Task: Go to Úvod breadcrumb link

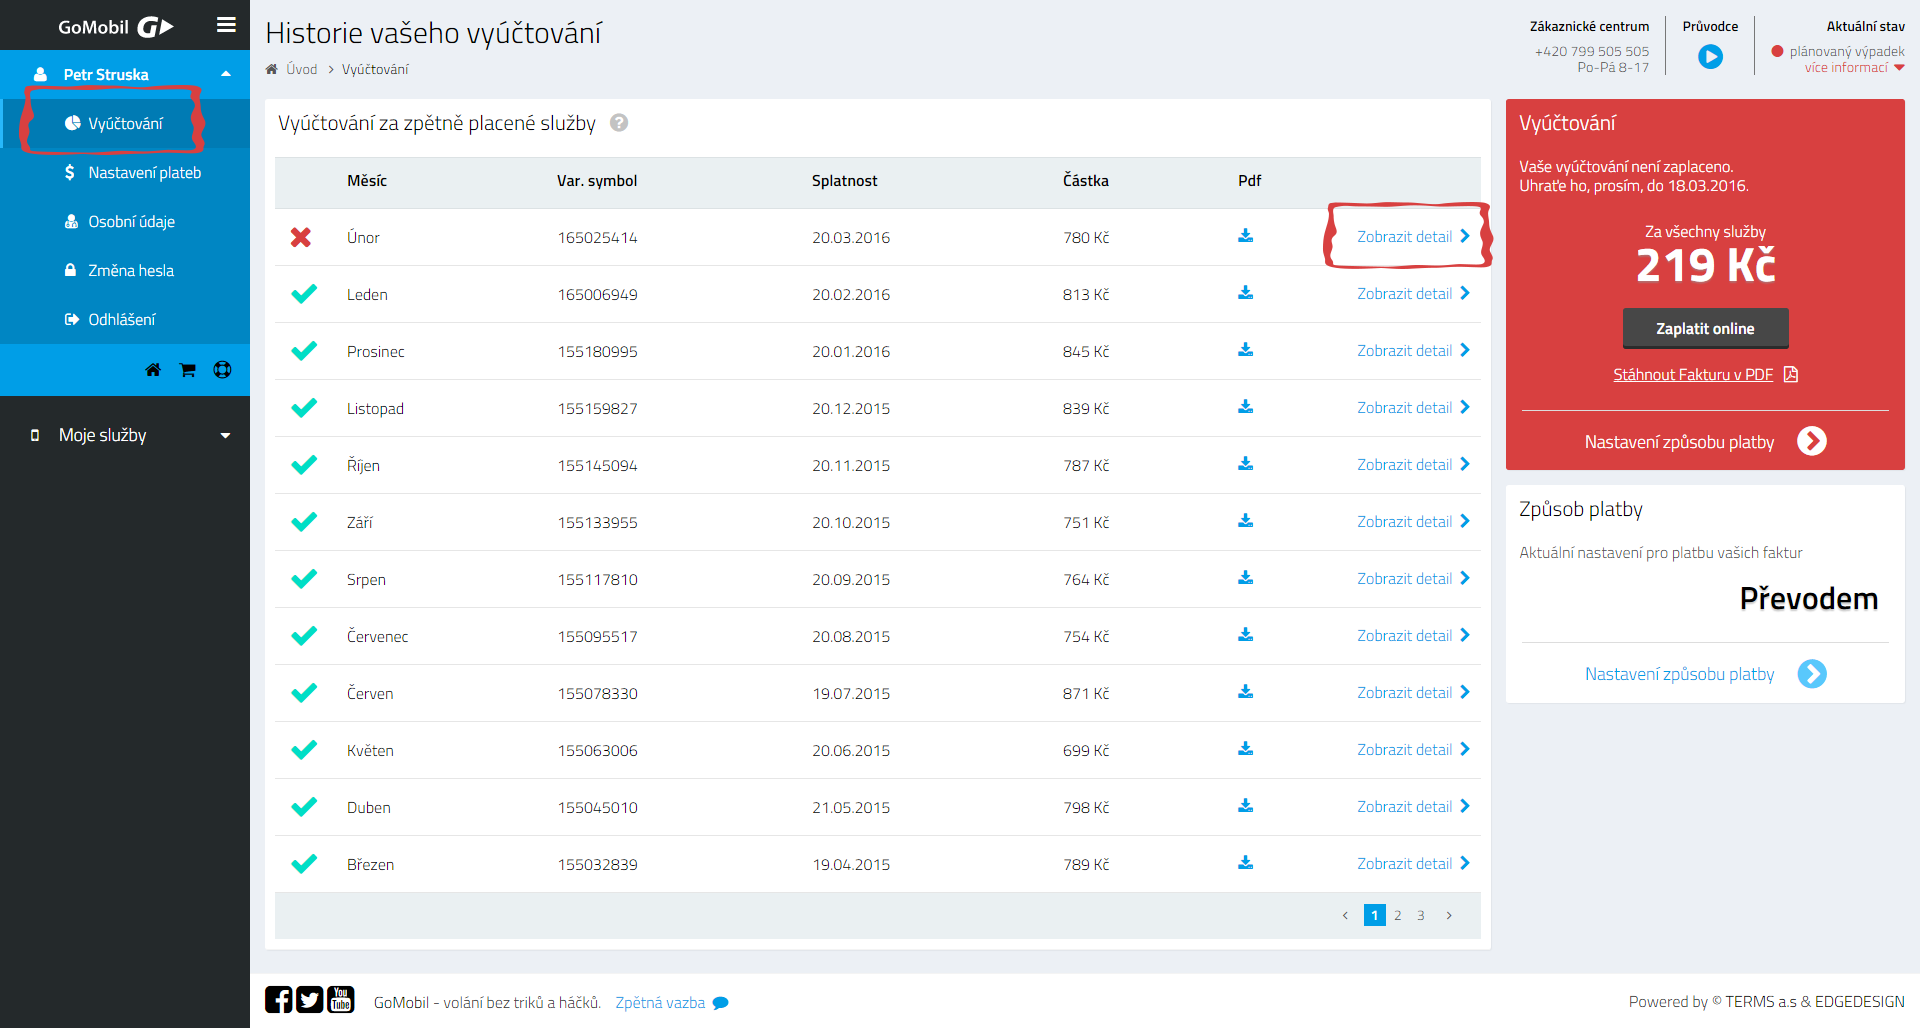Action: pyautogui.click(x=301, y=69)
